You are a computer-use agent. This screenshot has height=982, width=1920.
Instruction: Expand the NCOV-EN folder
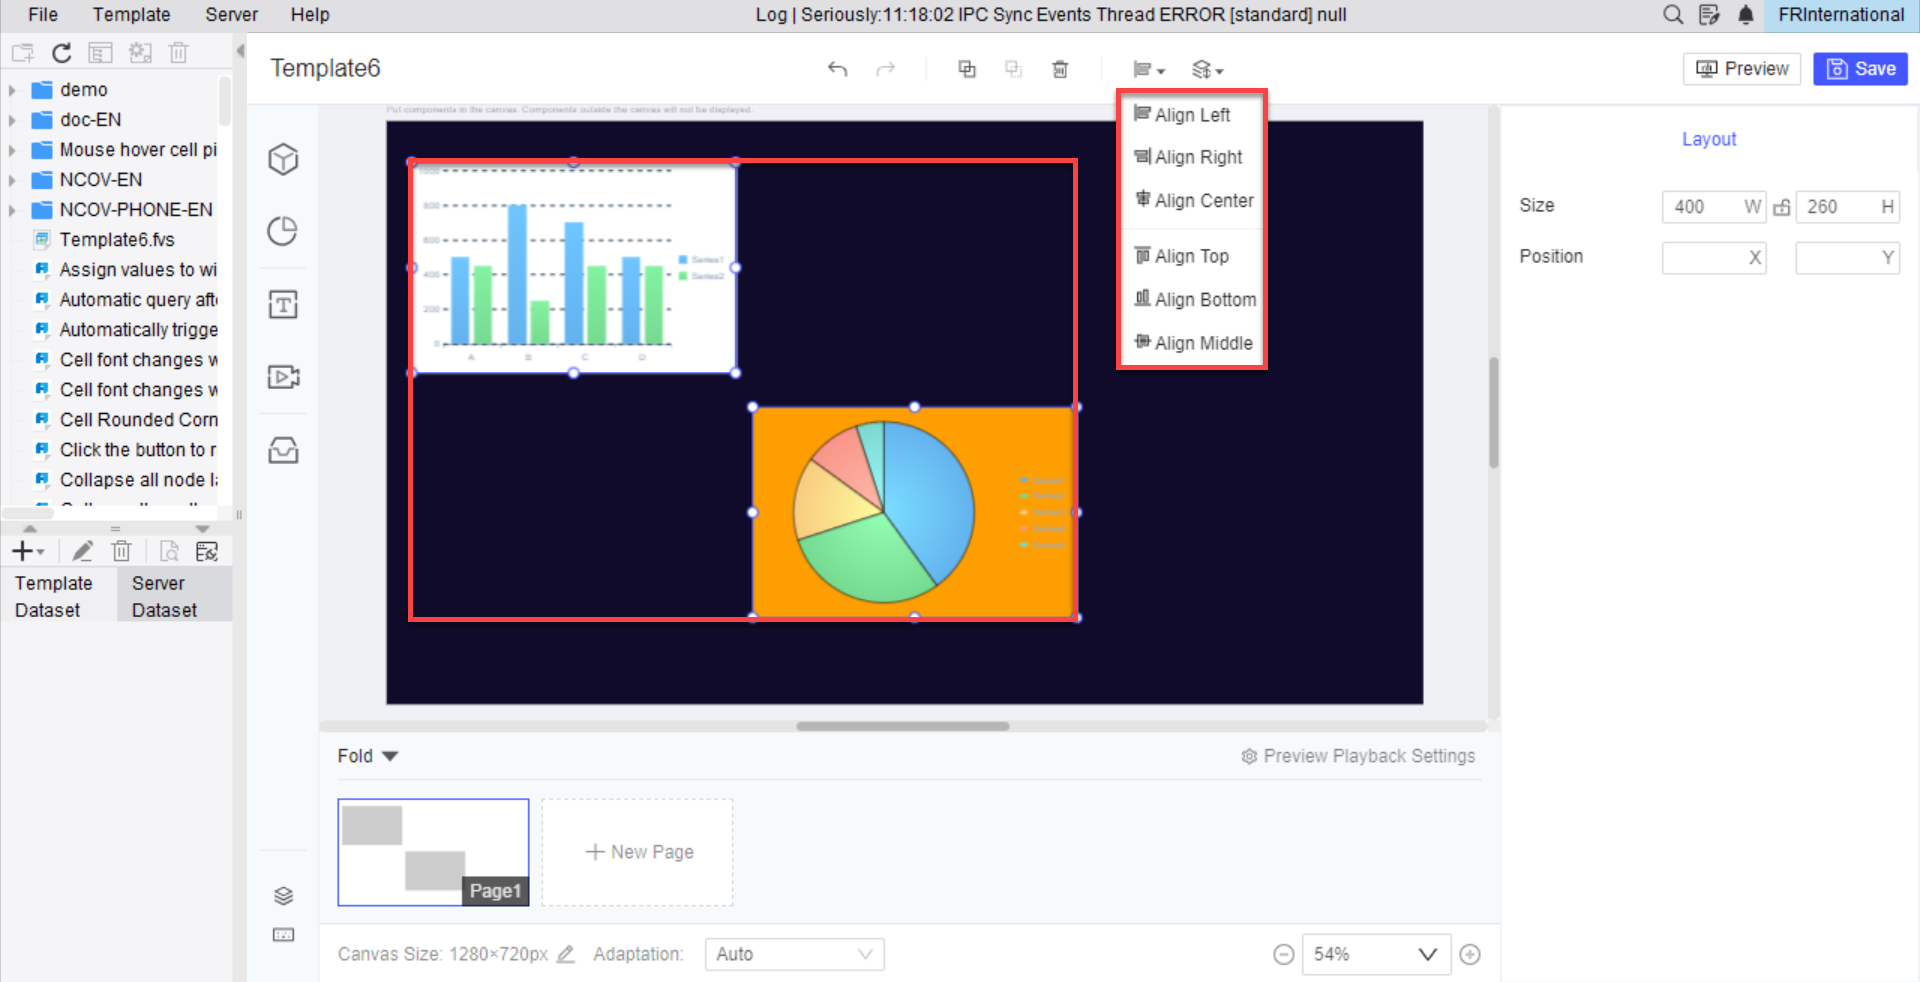click(x=12, y=180)
